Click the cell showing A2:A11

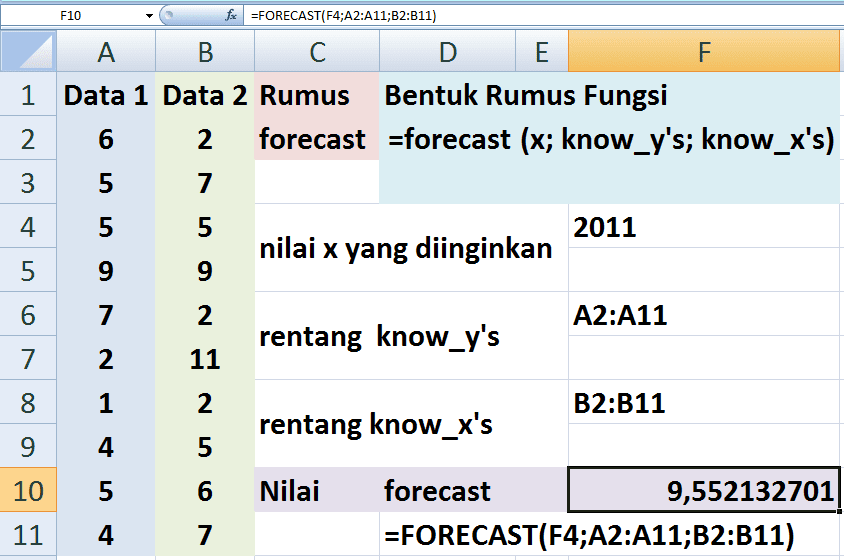click(704, 314)
